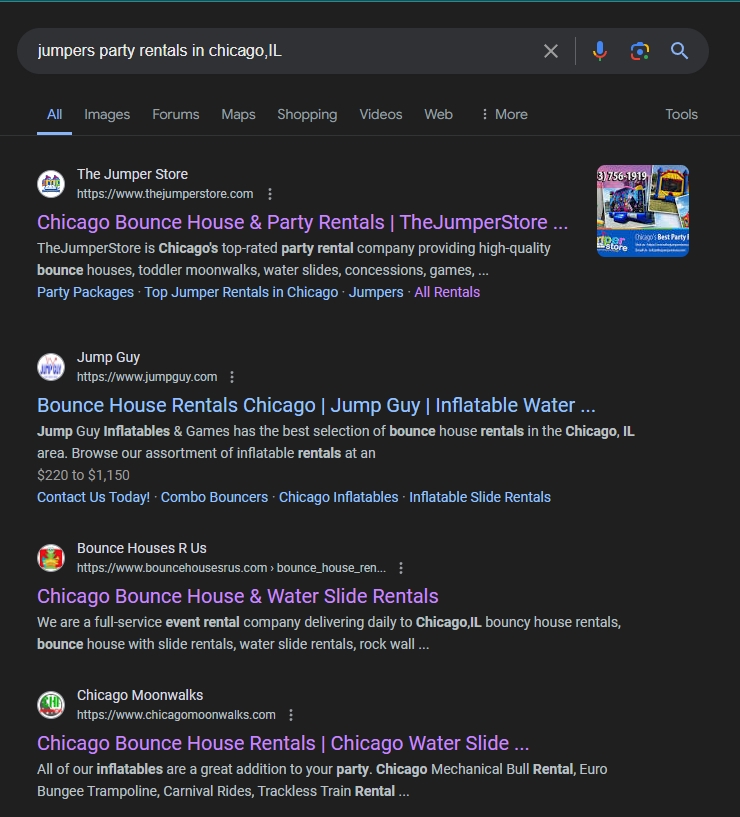Follow the Contact Us Today! sitelink
Image resolution: width=740 pixels, height=817 pixels.
point(93,497)
